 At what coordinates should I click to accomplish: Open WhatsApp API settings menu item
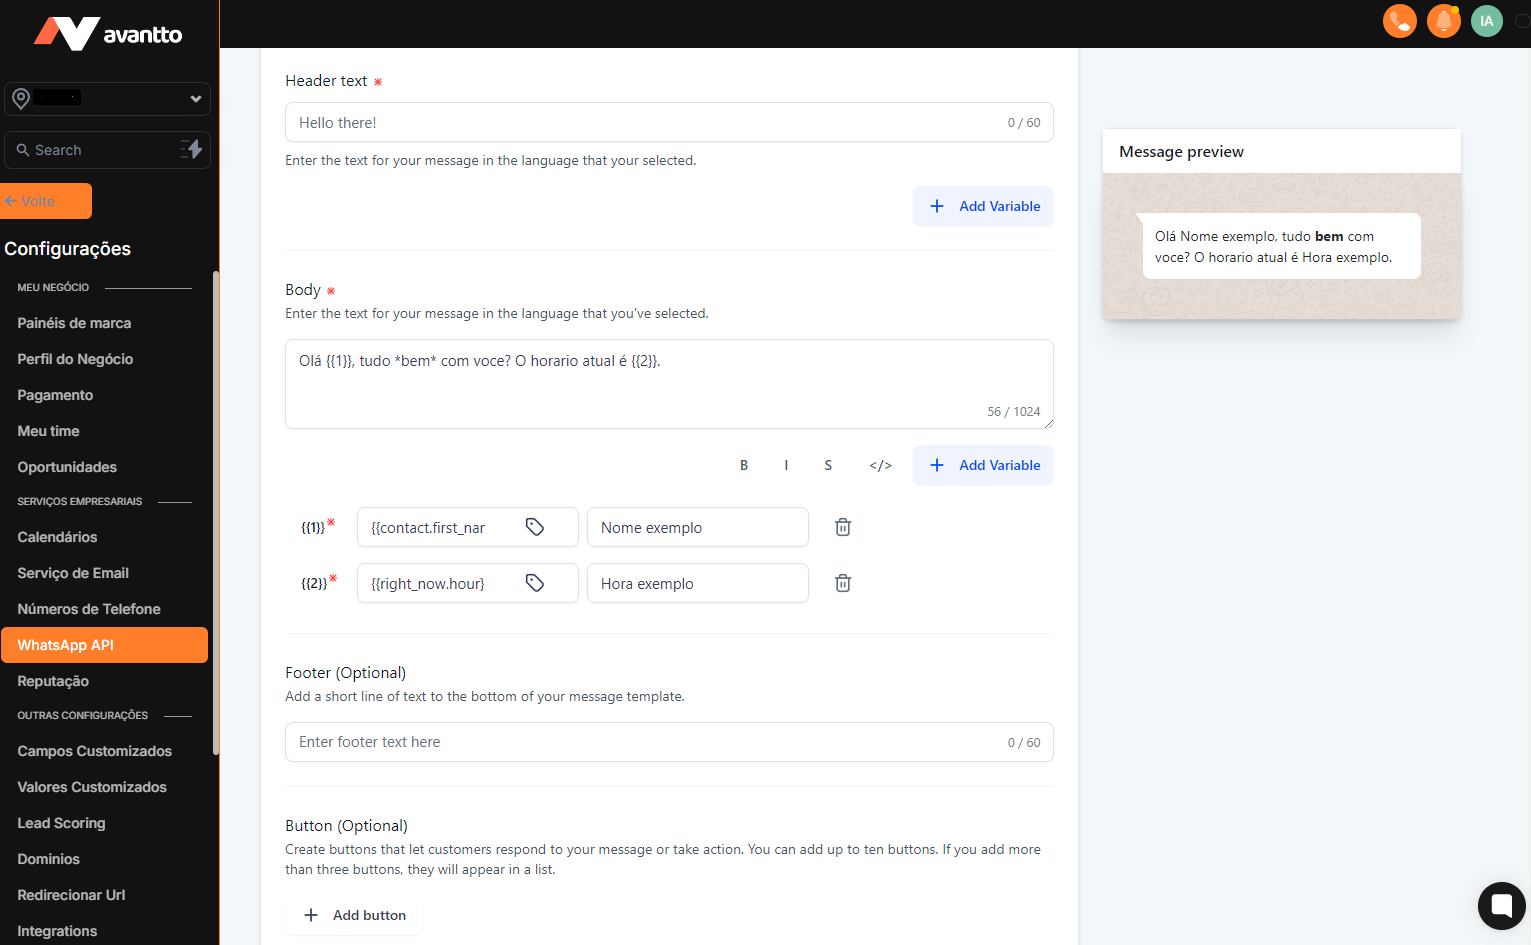[105, 645]
